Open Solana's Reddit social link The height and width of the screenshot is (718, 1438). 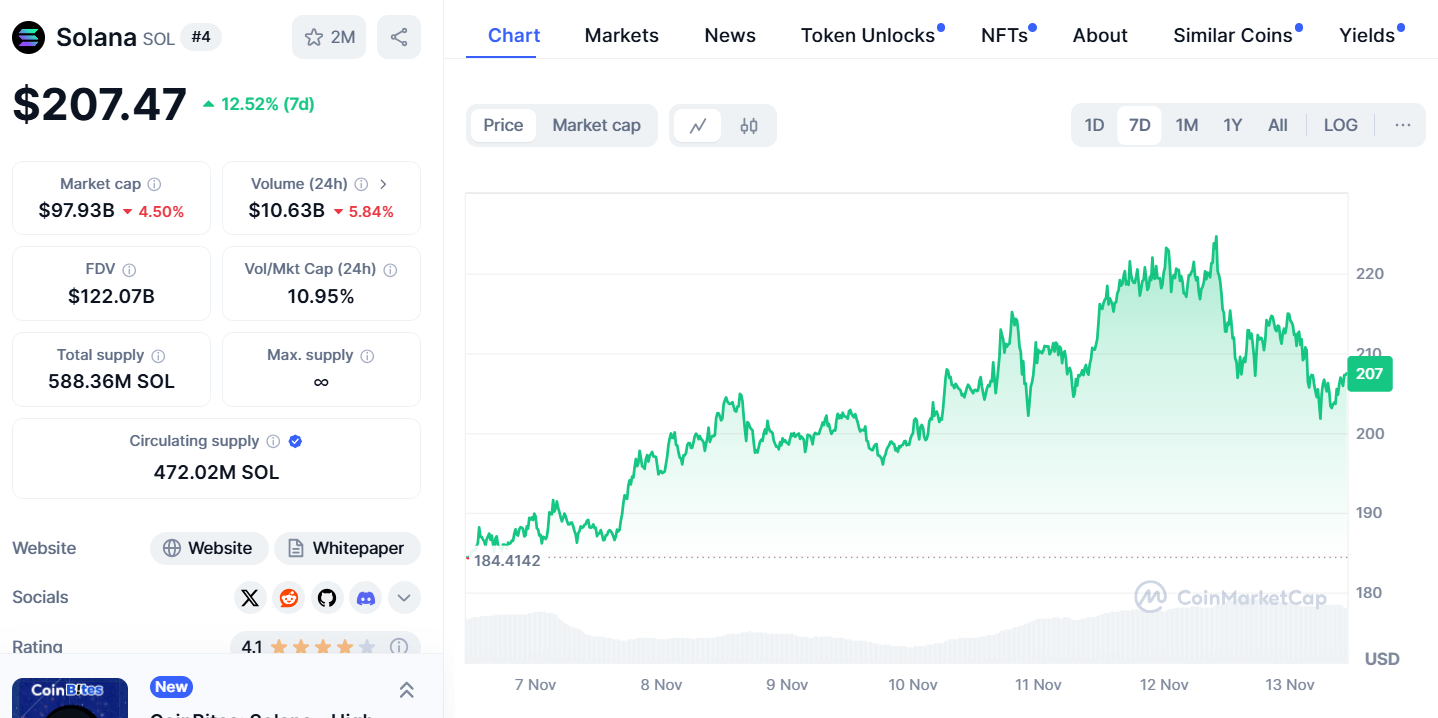point(289,598)
